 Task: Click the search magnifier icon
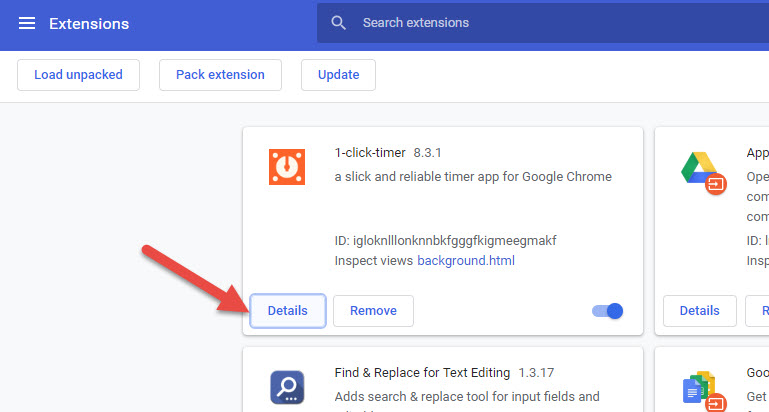pos(338,23)
